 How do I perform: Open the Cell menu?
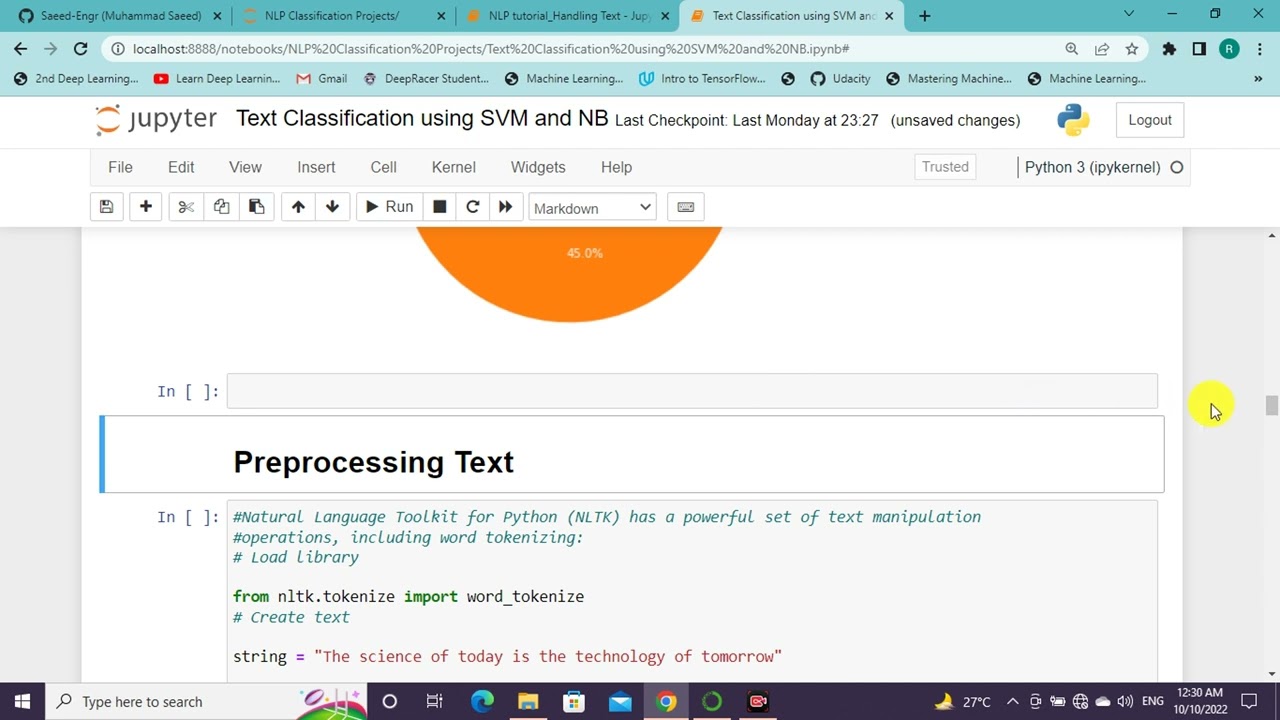pos(383,167)
